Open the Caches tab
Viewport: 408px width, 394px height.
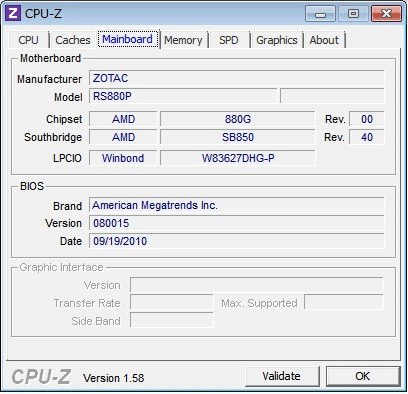[73, 40]
